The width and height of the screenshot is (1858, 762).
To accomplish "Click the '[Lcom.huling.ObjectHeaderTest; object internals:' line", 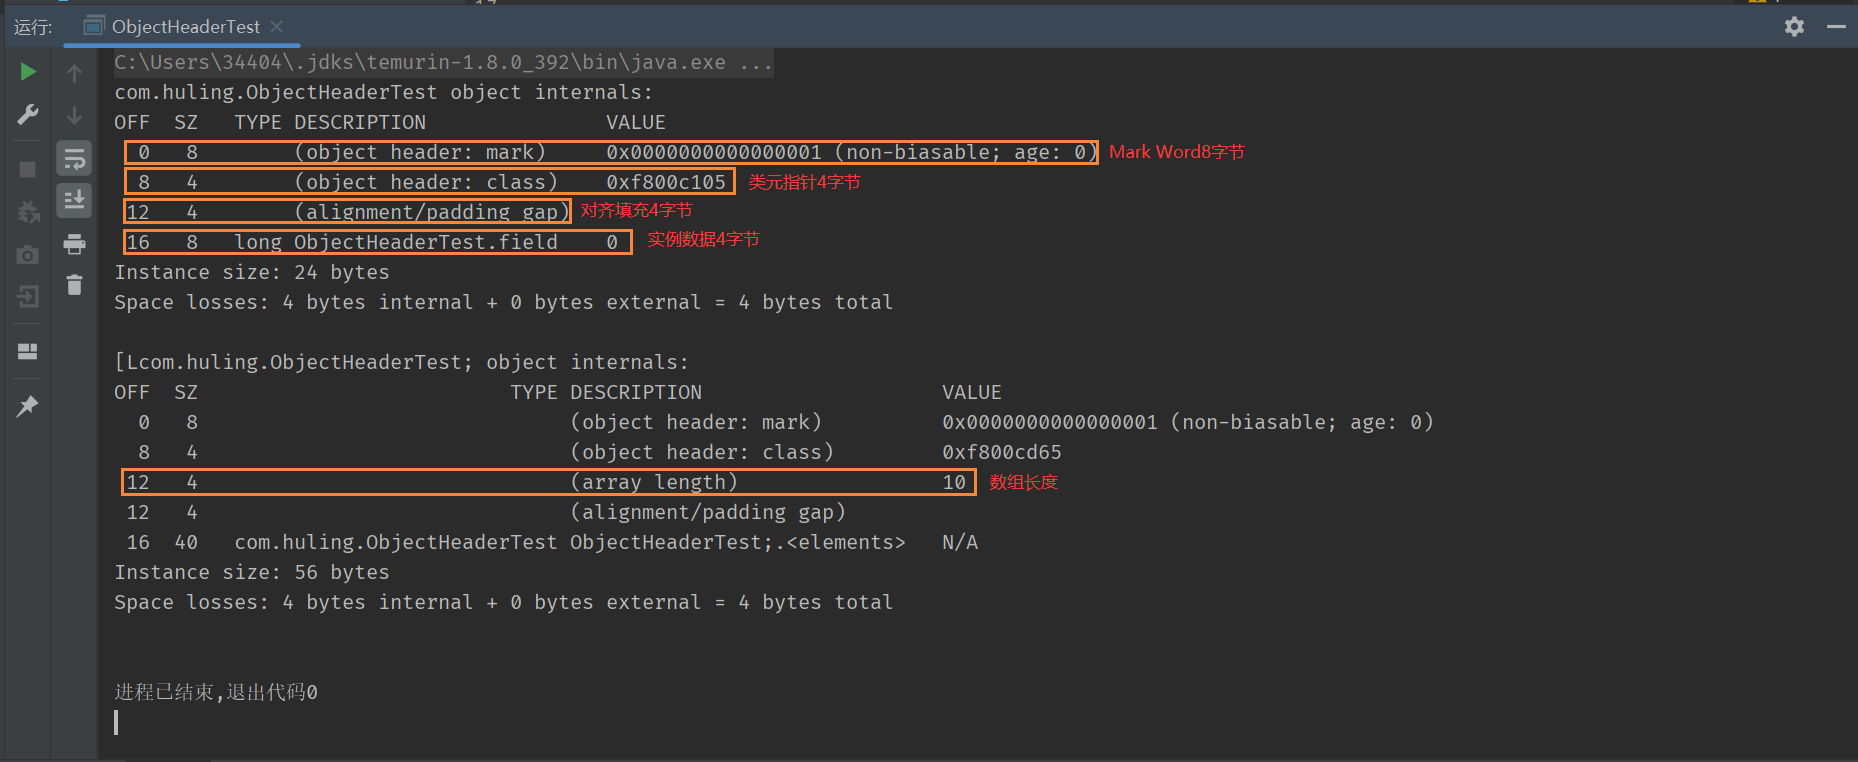I will [x=401, y=362].
